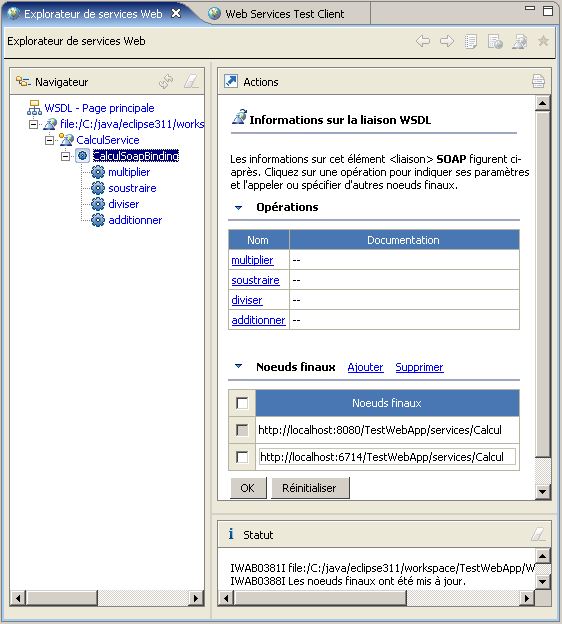The width and height of the screenshot is (562, 624).
Task: Open multiplier link in Opérations table
Action: point(252,260)
